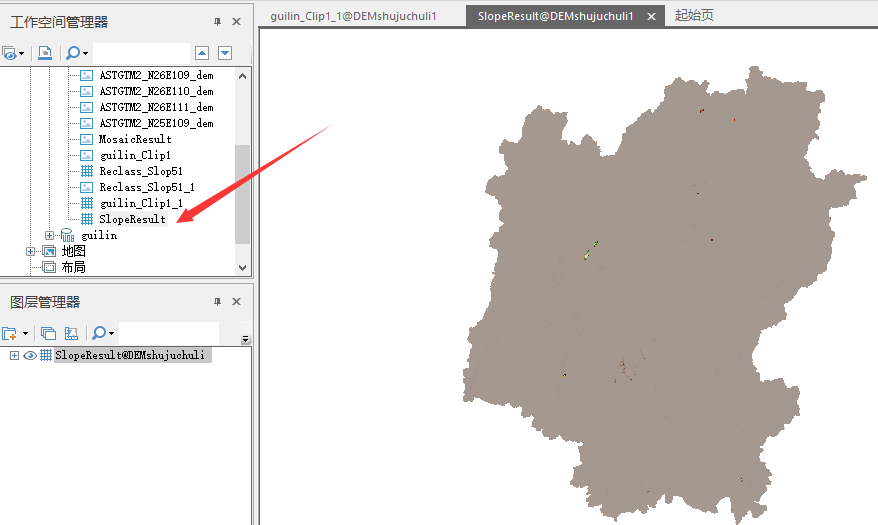
Task: Select guilin_Clip1 dataset in tree
Action: (135, 155)
